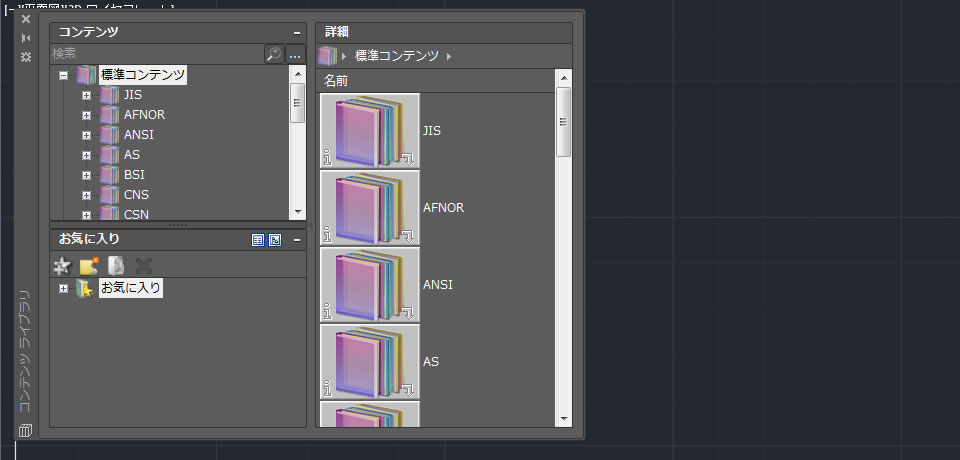The image size is (960, 460).
Task: Switch favorites to thumbnail view
Action: pyautogui.click(x=276, y=240)
